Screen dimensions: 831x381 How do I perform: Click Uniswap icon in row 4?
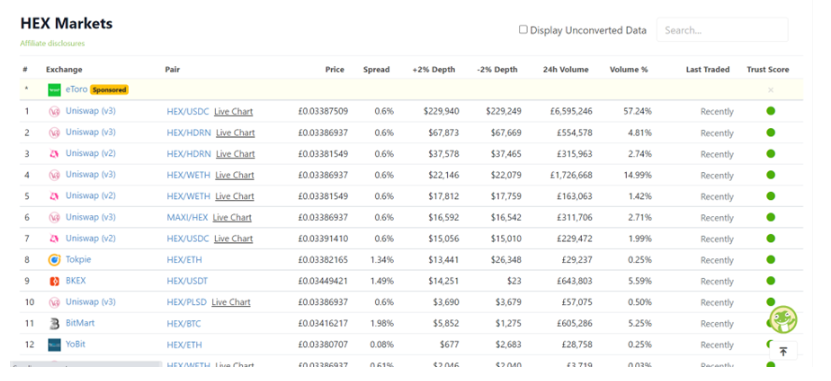tap(54, 175)
